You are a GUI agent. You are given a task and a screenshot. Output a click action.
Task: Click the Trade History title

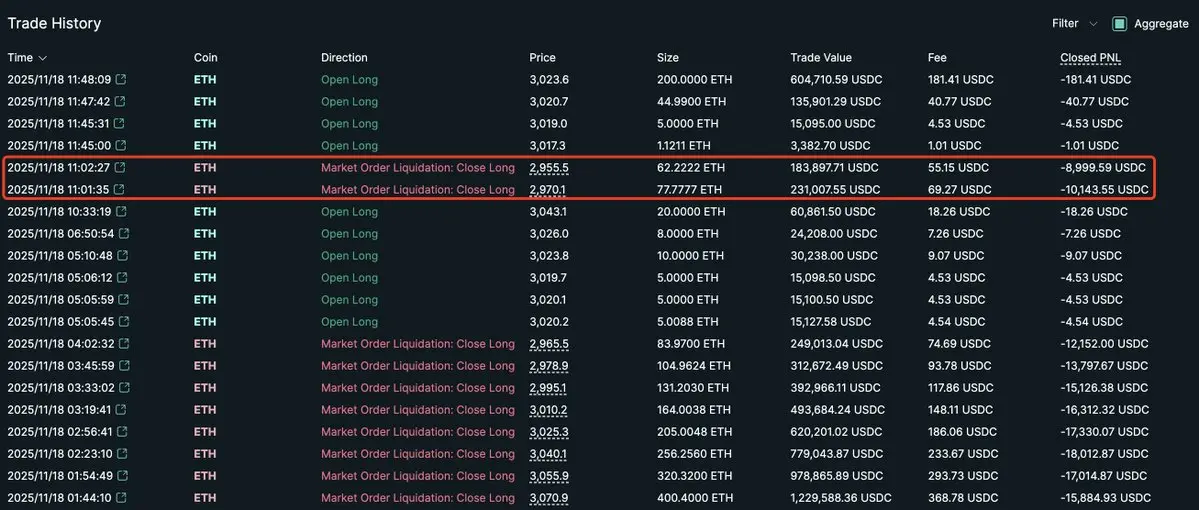54,24
